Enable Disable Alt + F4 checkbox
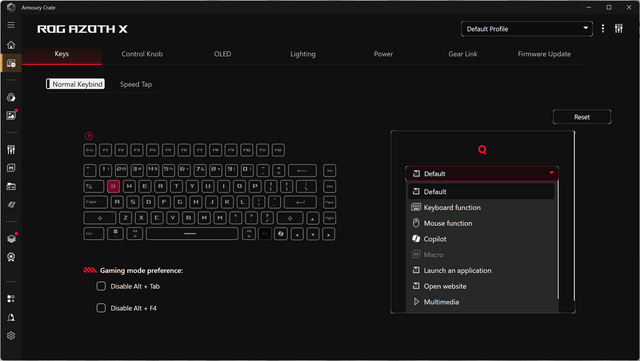This screenshot has height=361, width=640. 101,308
